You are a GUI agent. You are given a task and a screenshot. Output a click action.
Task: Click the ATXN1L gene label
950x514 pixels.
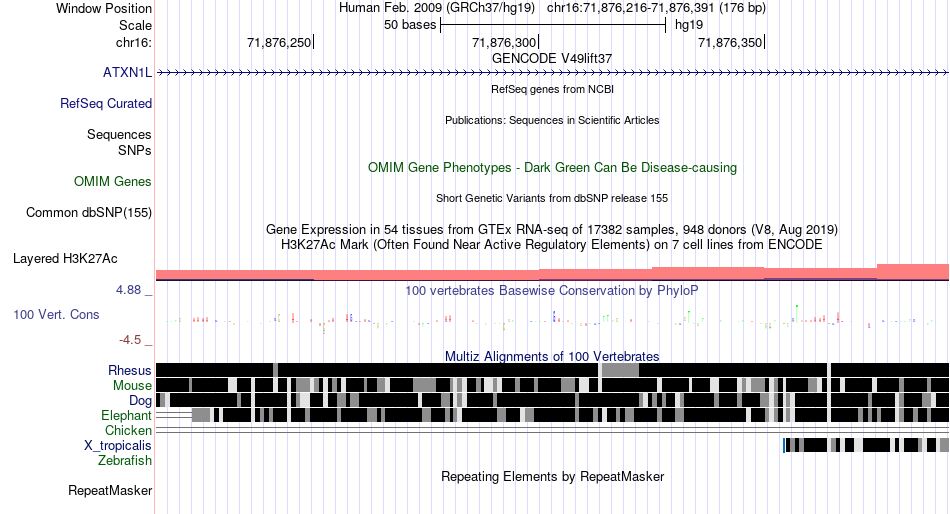[127, 73]
